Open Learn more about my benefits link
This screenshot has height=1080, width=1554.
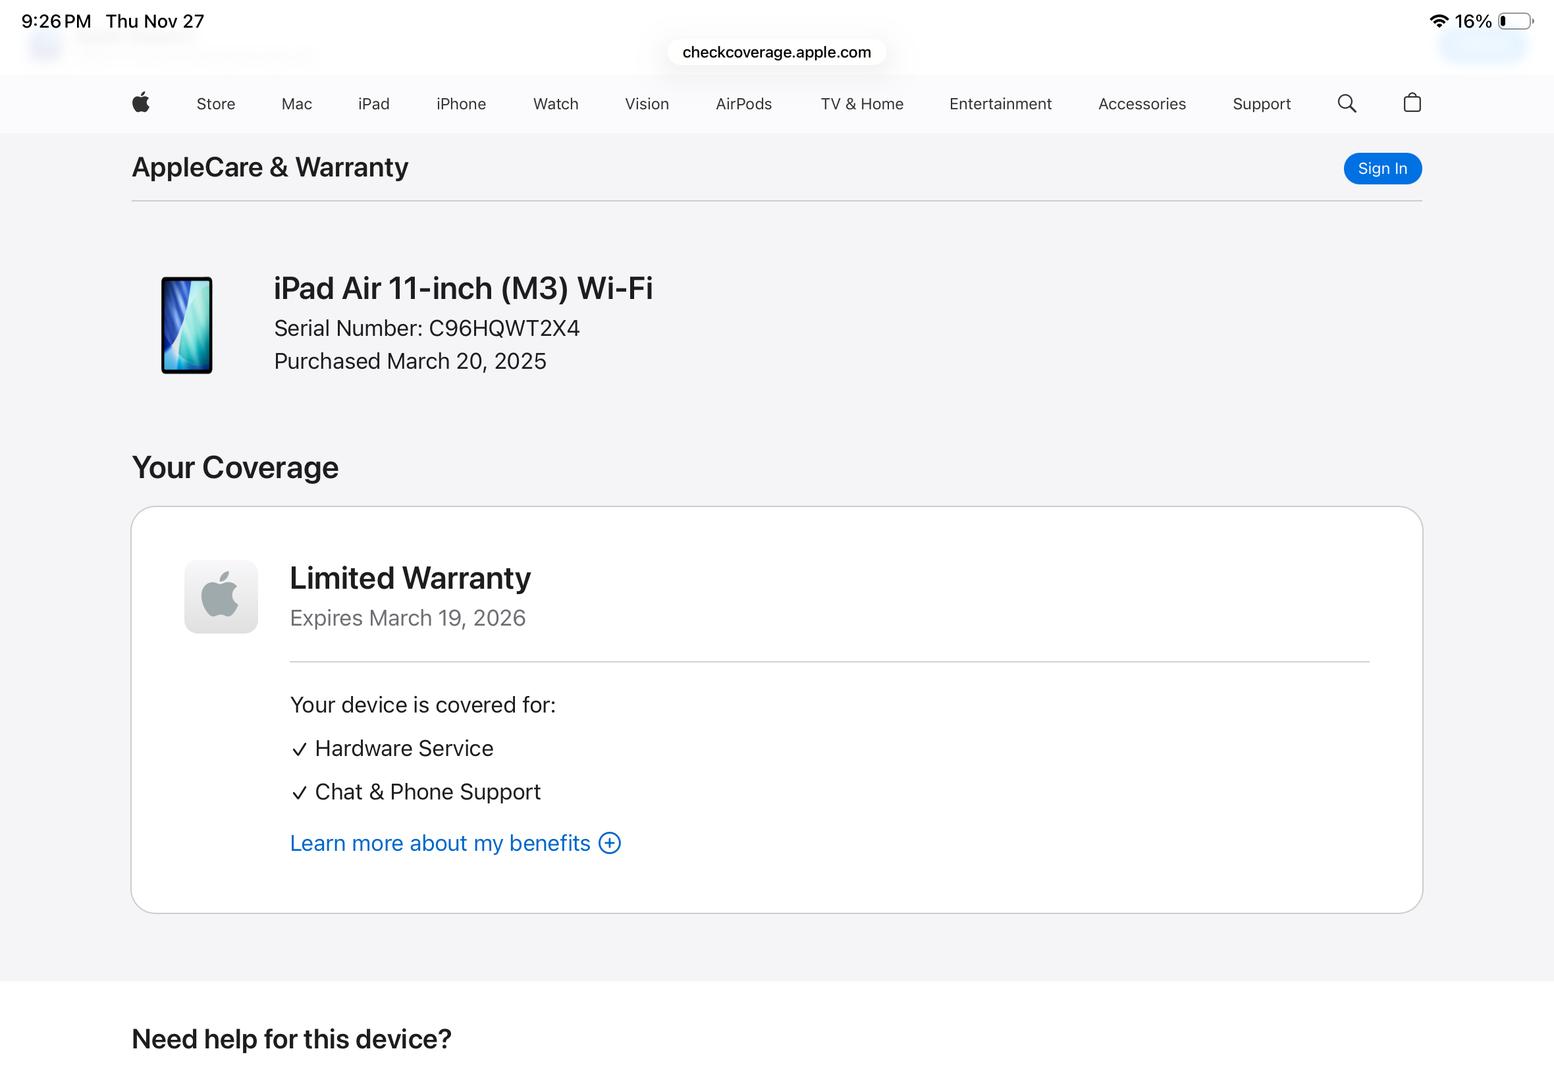[440, 843]
